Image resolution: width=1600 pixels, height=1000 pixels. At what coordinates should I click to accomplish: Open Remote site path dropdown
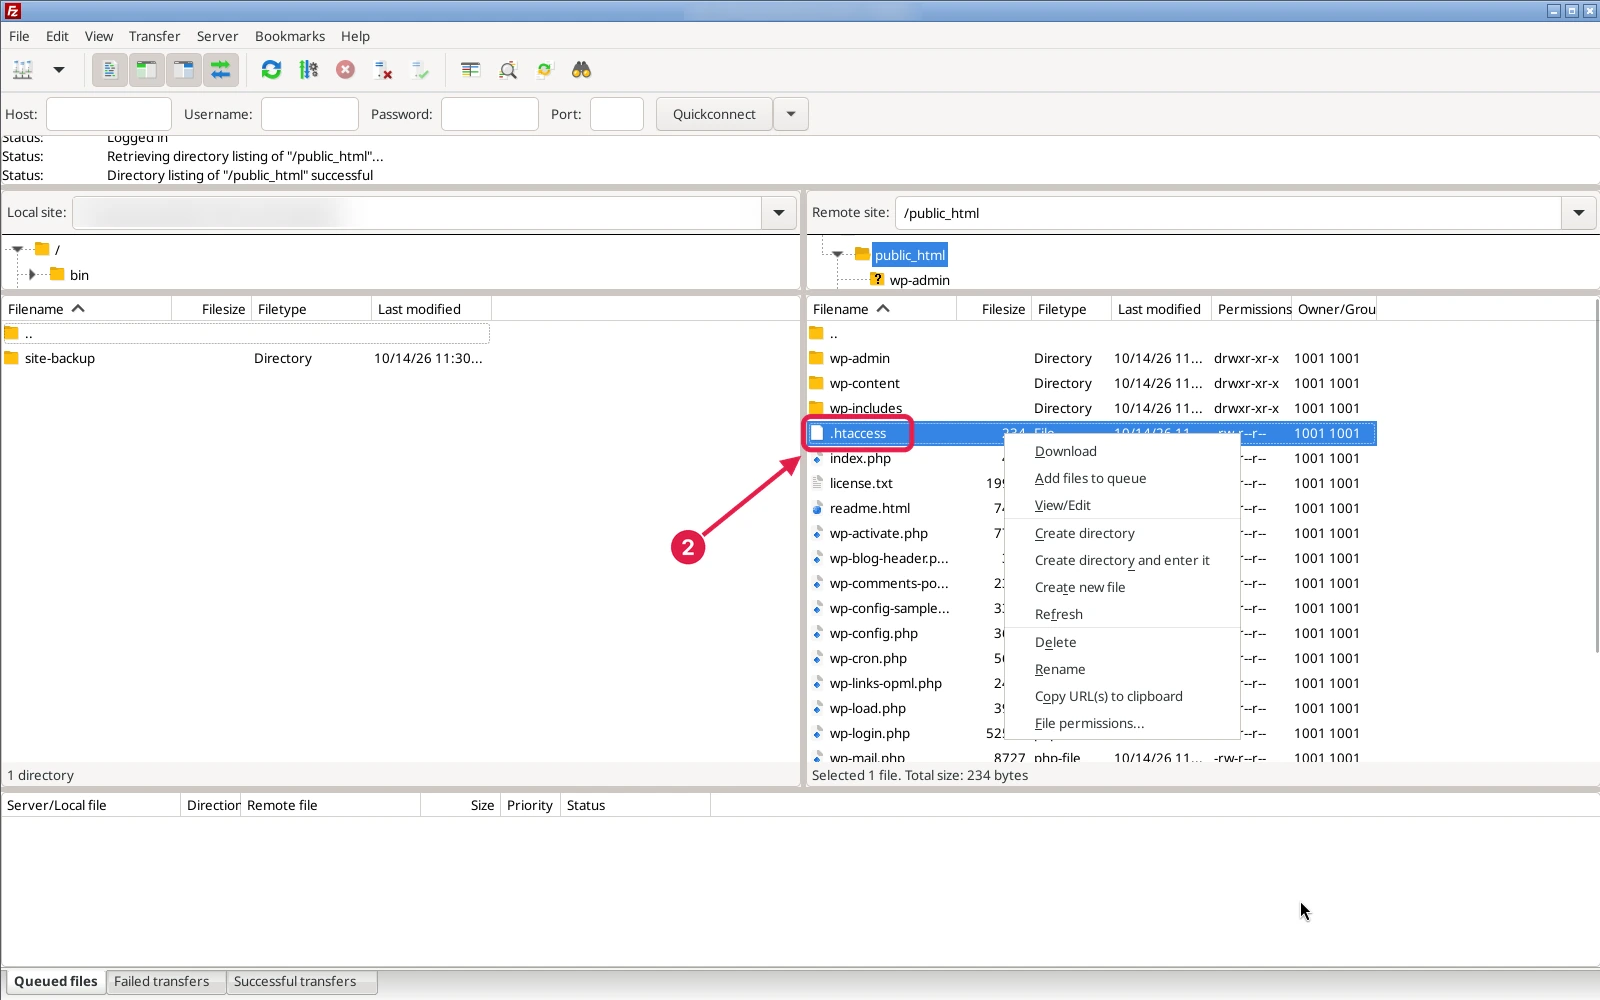pyautogui.click(x=1579, y=213)
